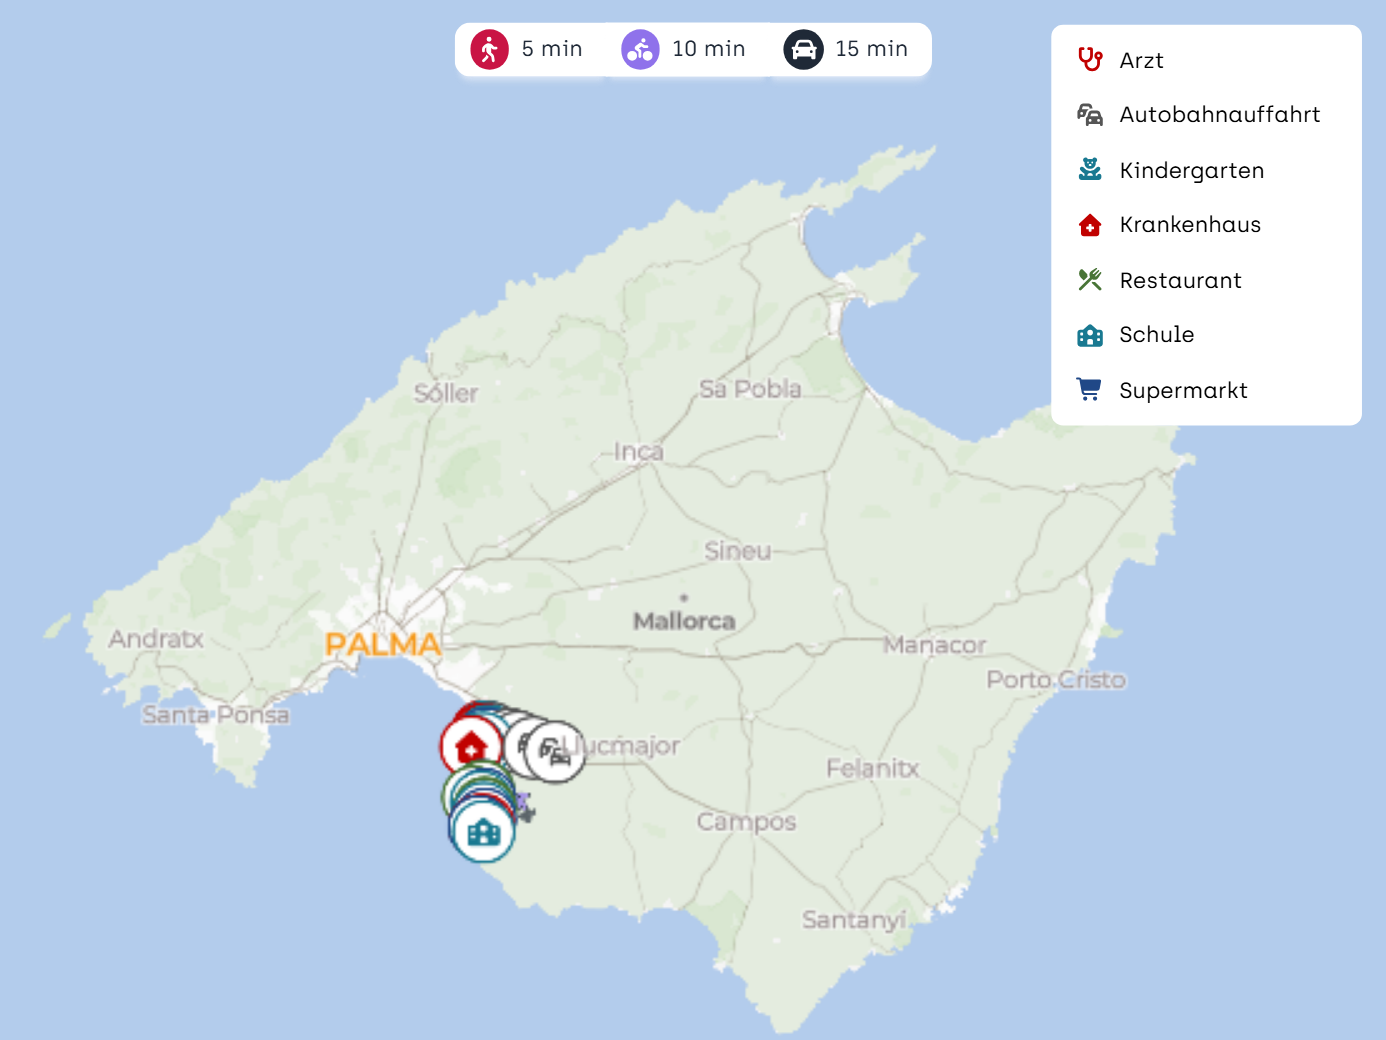Click the PALMA city label on map
The height and width of the screenshot is (1040, 1386).
tap(383, 645)
